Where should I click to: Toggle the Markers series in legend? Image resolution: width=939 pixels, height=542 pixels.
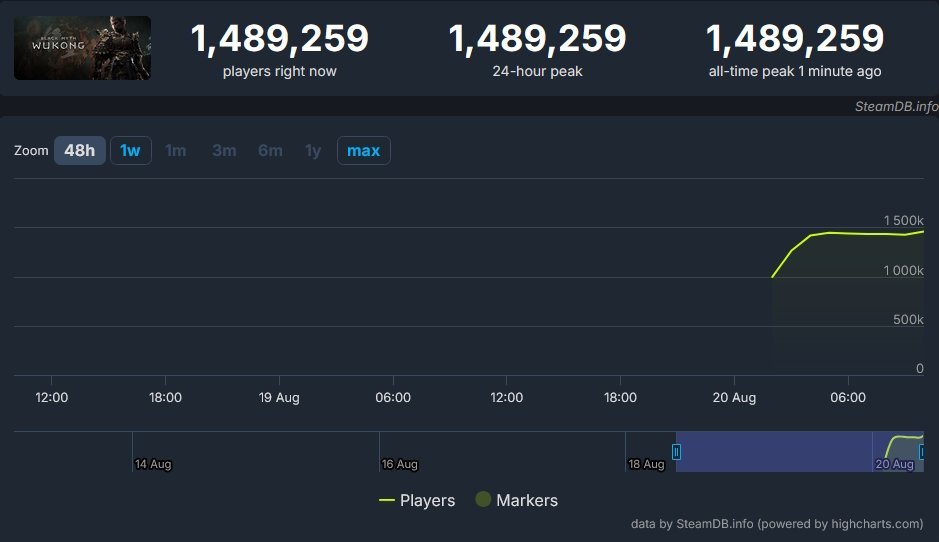tap(516, 500)
